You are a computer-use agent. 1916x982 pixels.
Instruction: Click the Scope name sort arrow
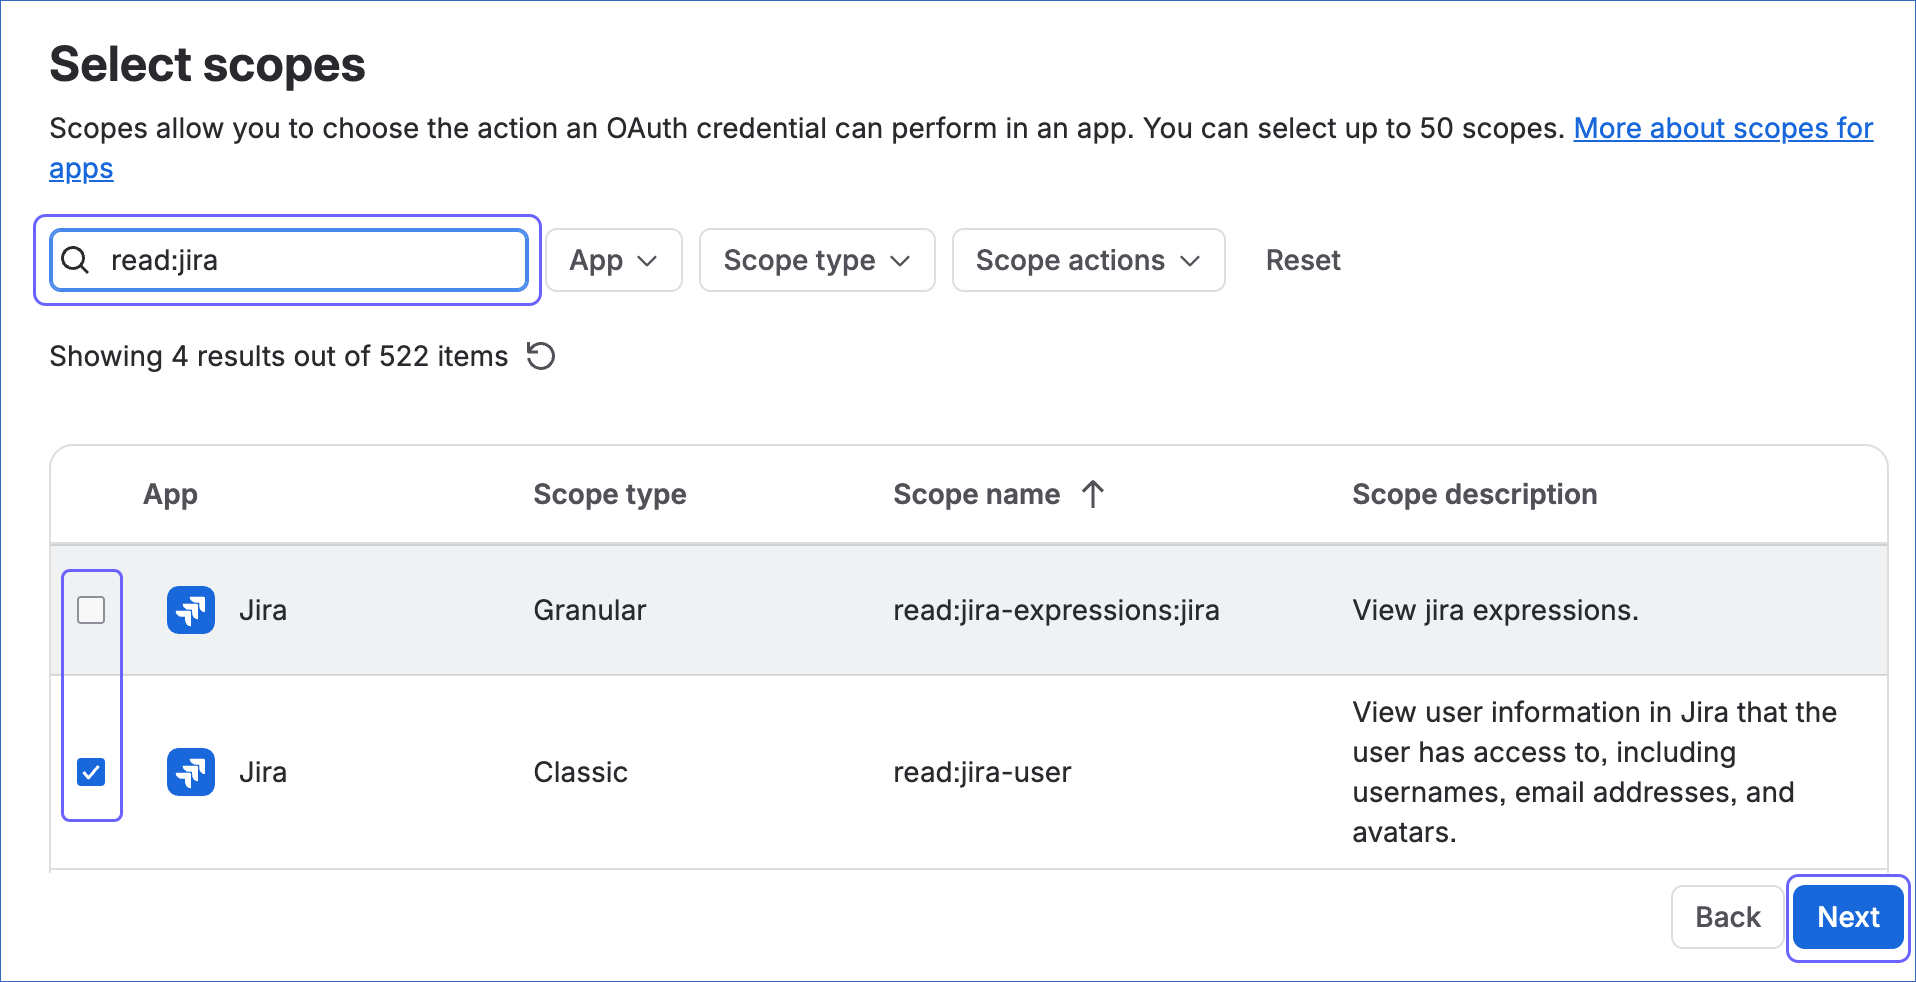tap(1093, 494)
